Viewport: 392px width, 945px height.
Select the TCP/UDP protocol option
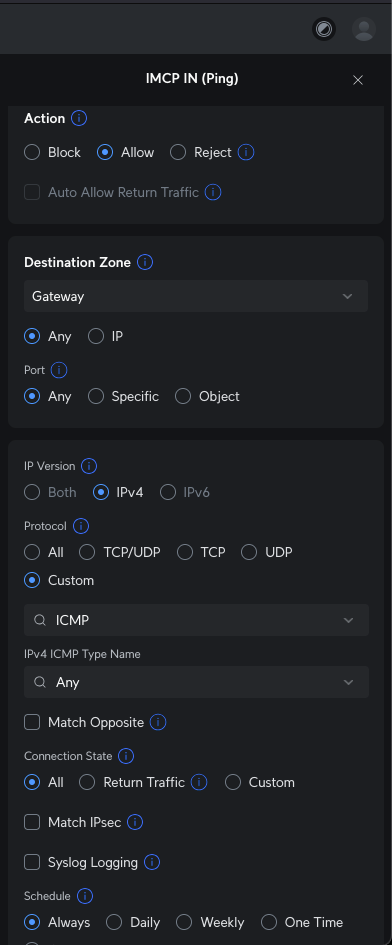tap(87, 552)
